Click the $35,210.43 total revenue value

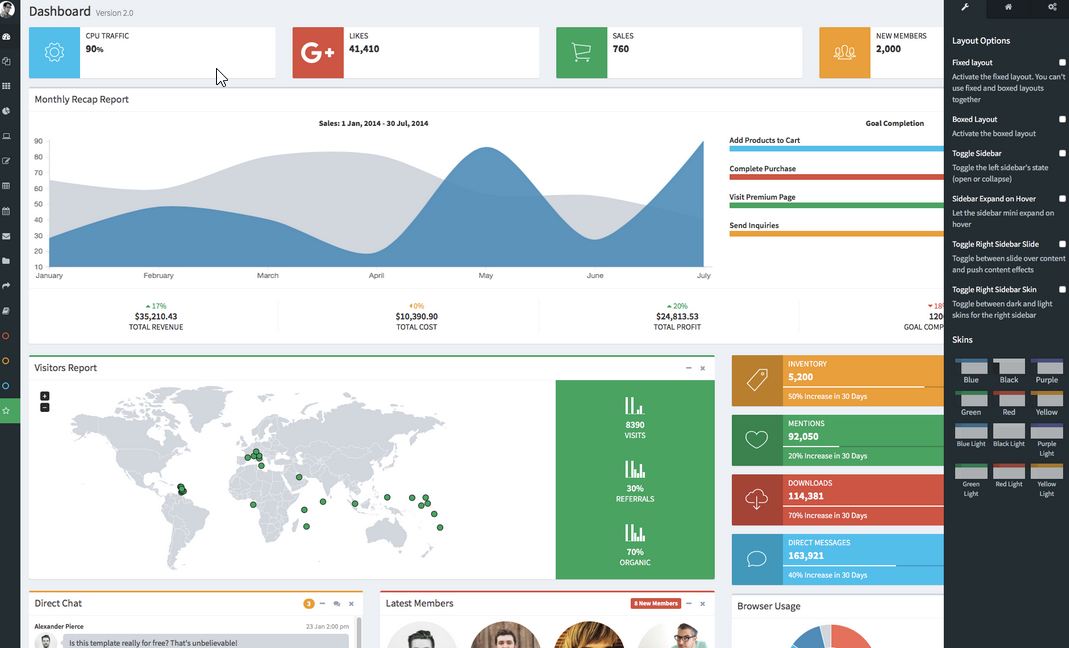click(x=156, y=316)
